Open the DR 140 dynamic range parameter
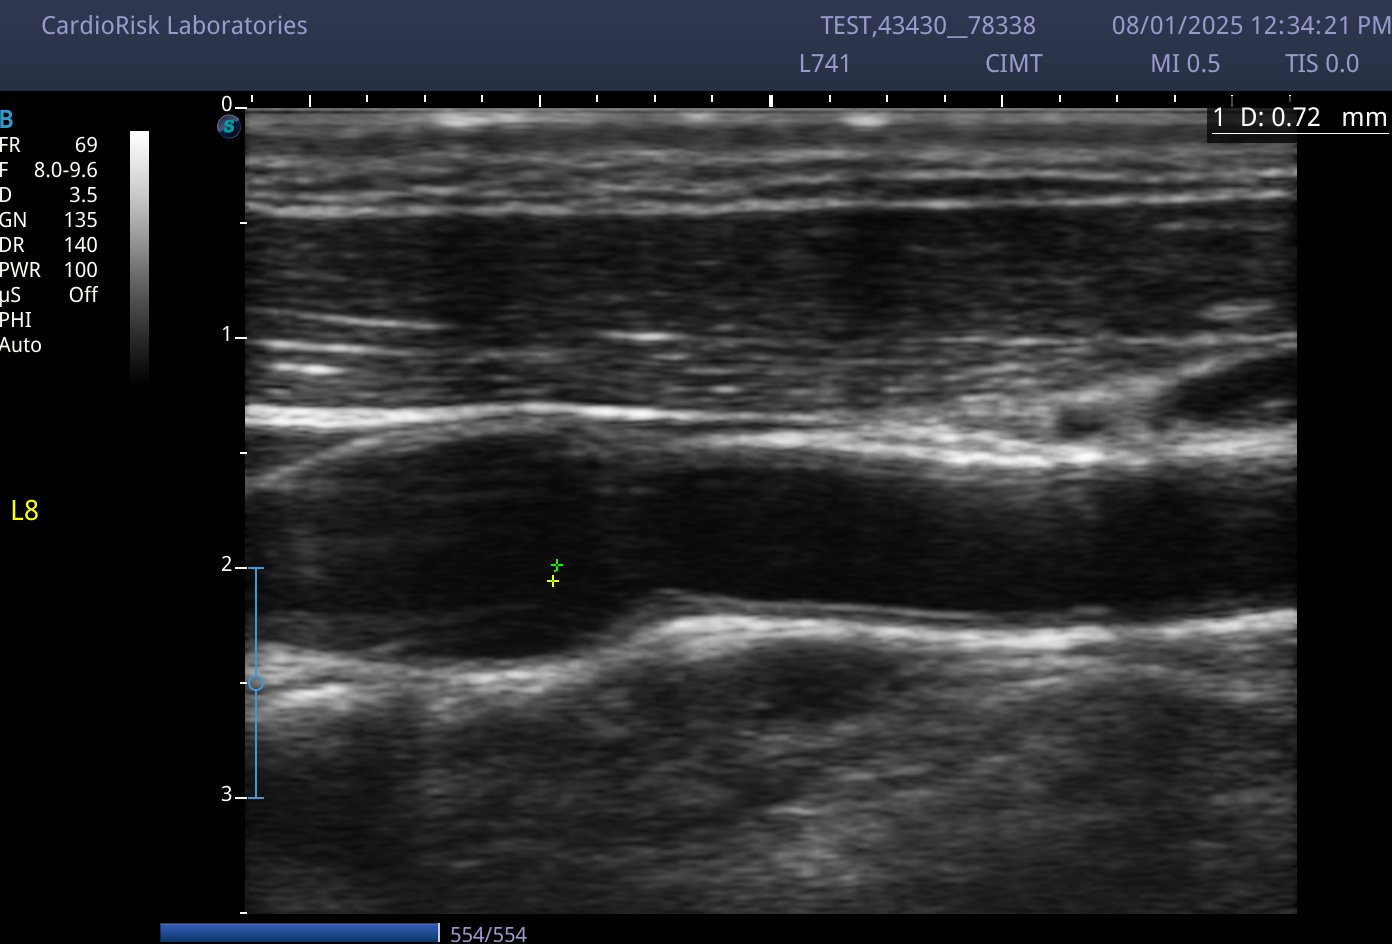Screen dimensions: 1392x944 pyautogui.click(x=49, y=245)
